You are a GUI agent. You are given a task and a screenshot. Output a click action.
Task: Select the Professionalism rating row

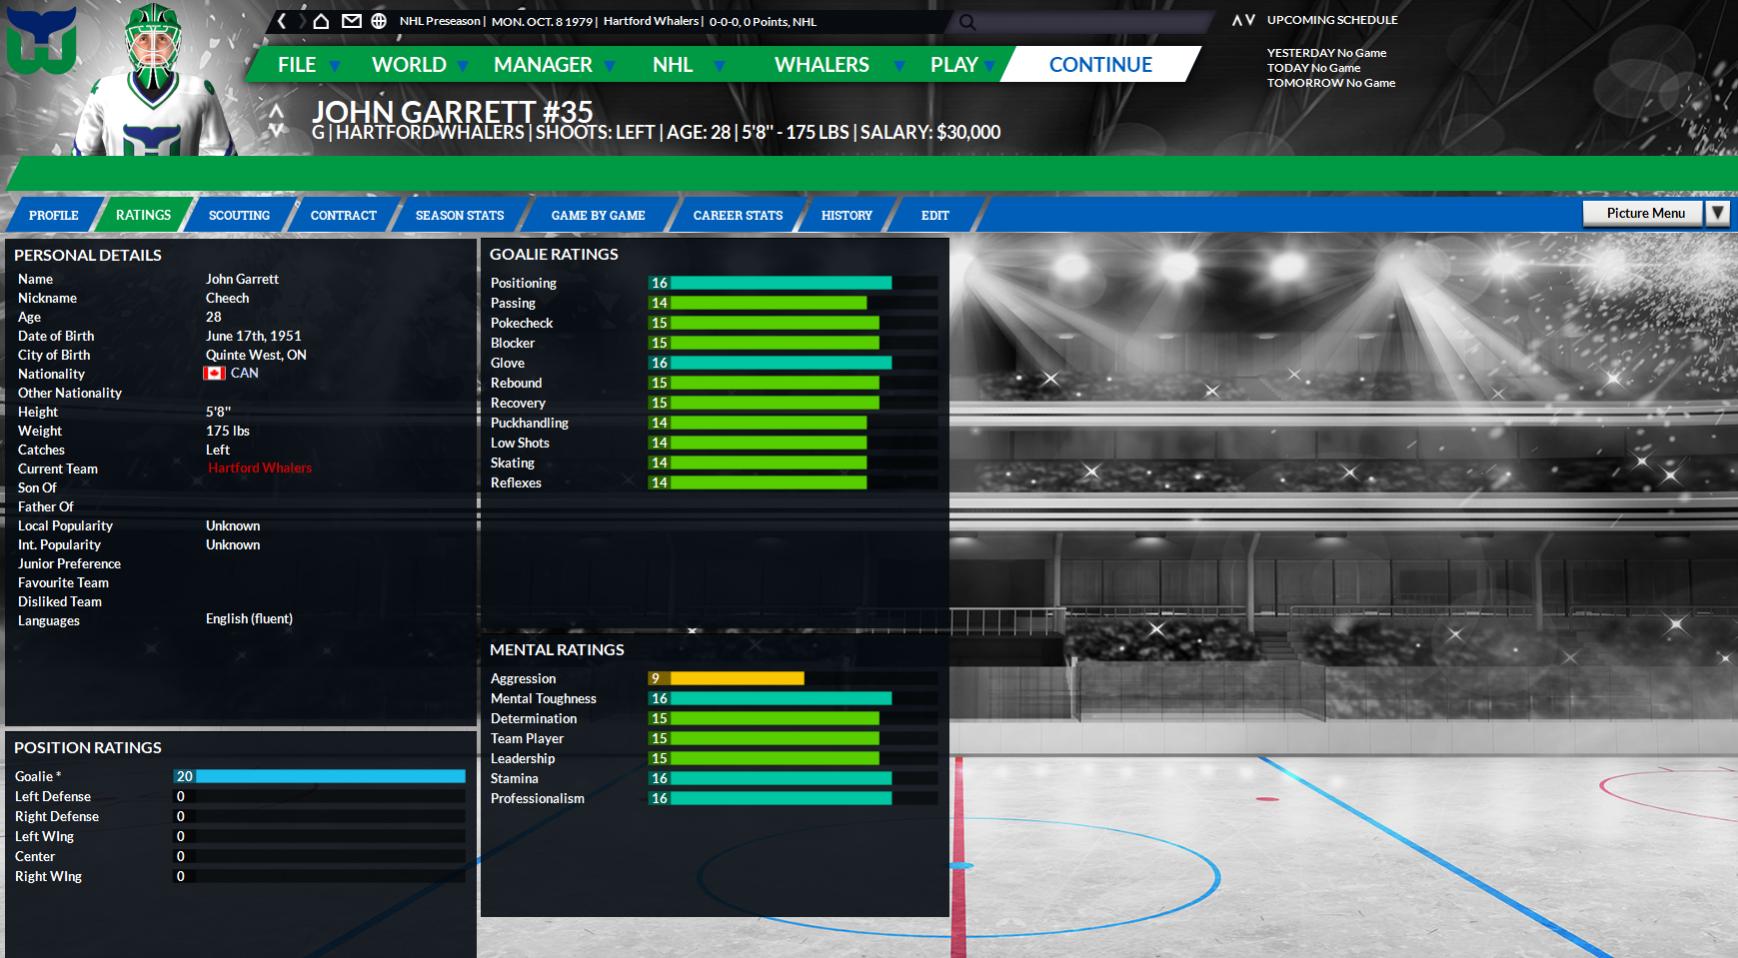point(713,798)
